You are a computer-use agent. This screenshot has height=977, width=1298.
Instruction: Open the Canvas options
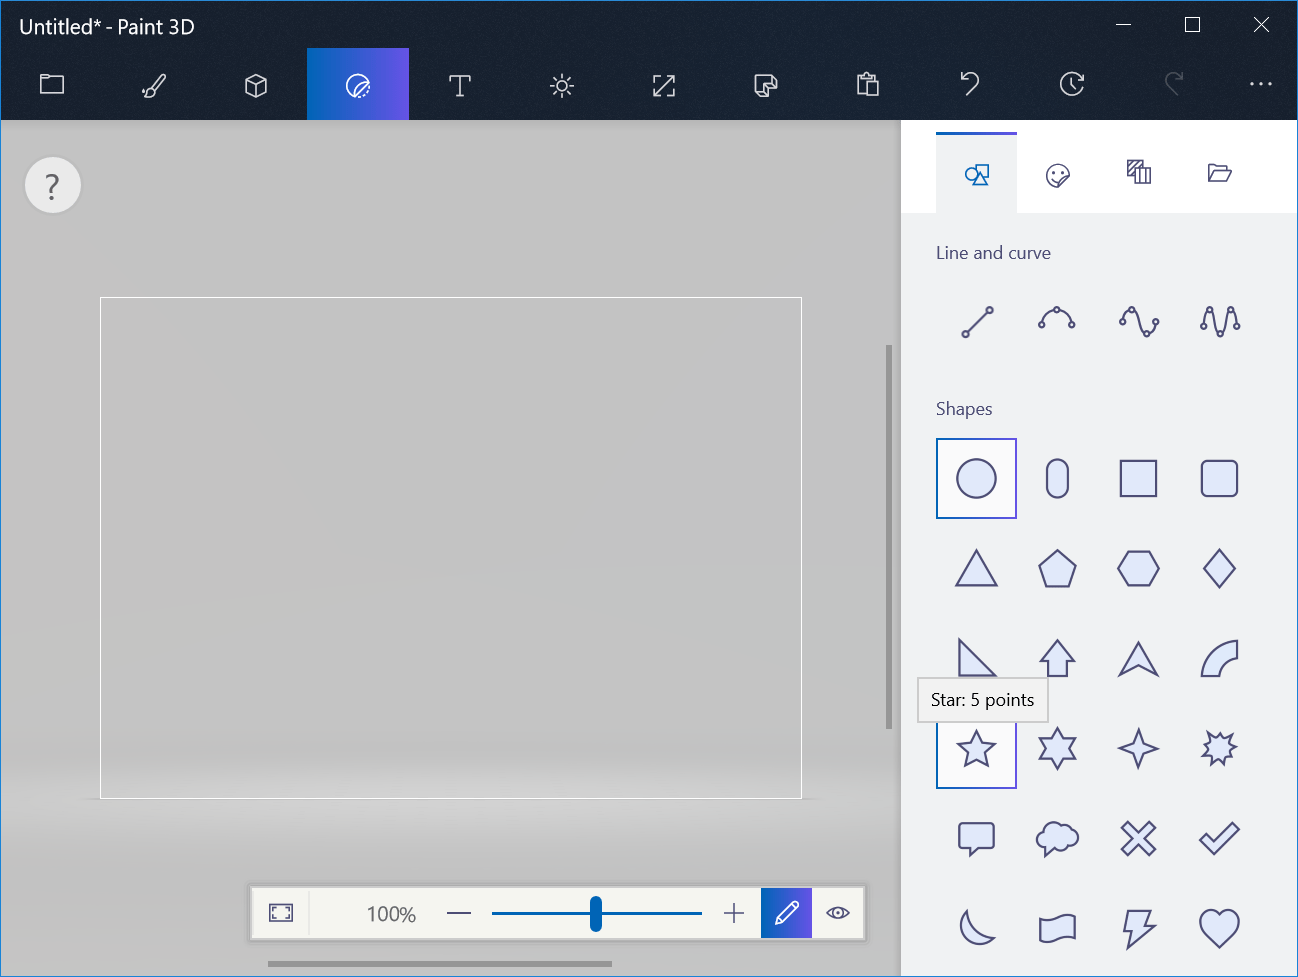click(x=663, y=85)
